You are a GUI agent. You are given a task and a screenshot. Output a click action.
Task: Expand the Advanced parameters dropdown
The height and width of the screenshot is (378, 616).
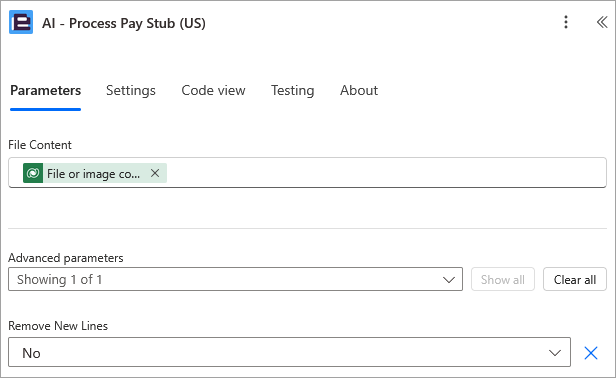tap(235, 279)
